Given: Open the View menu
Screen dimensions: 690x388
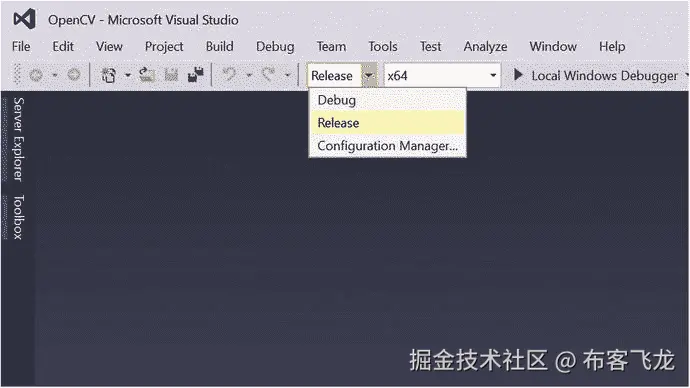Looking at the screenshot, I should click(109, 47).
